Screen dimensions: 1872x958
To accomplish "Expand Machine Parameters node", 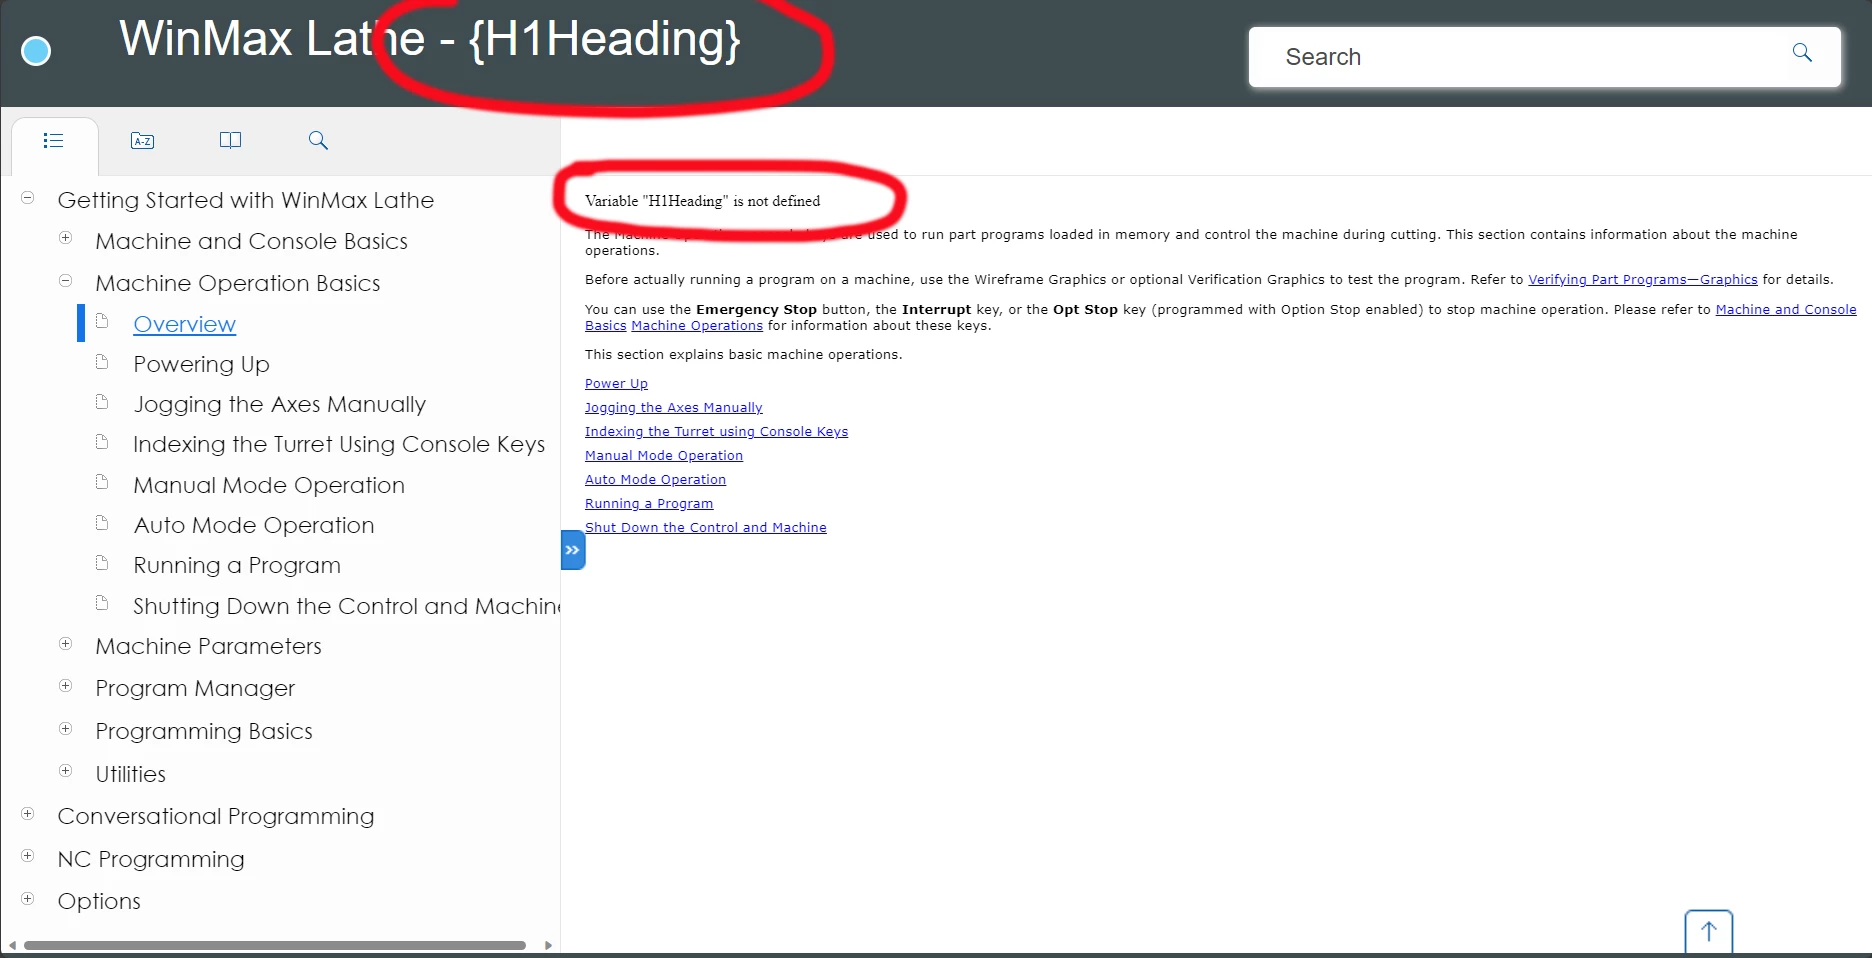I will (x=66, y=644).
